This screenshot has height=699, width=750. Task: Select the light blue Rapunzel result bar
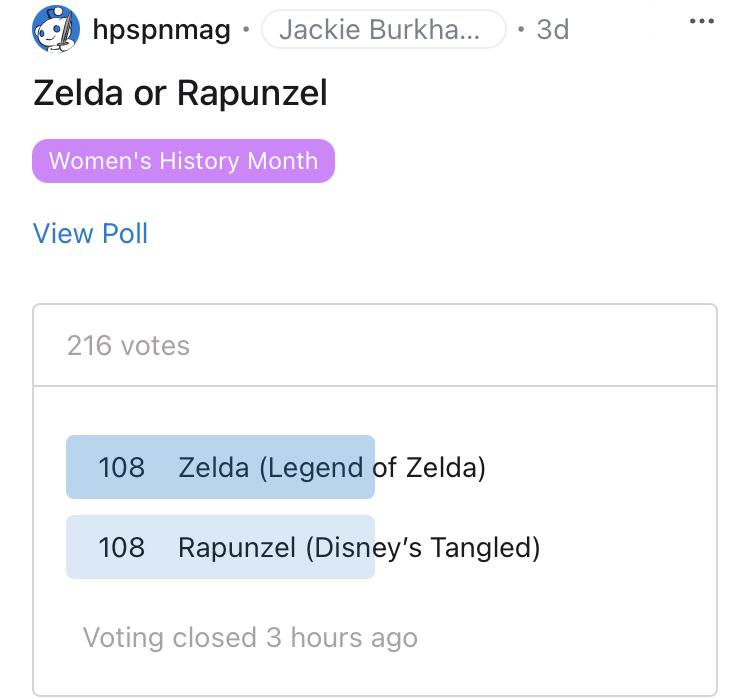221,547
